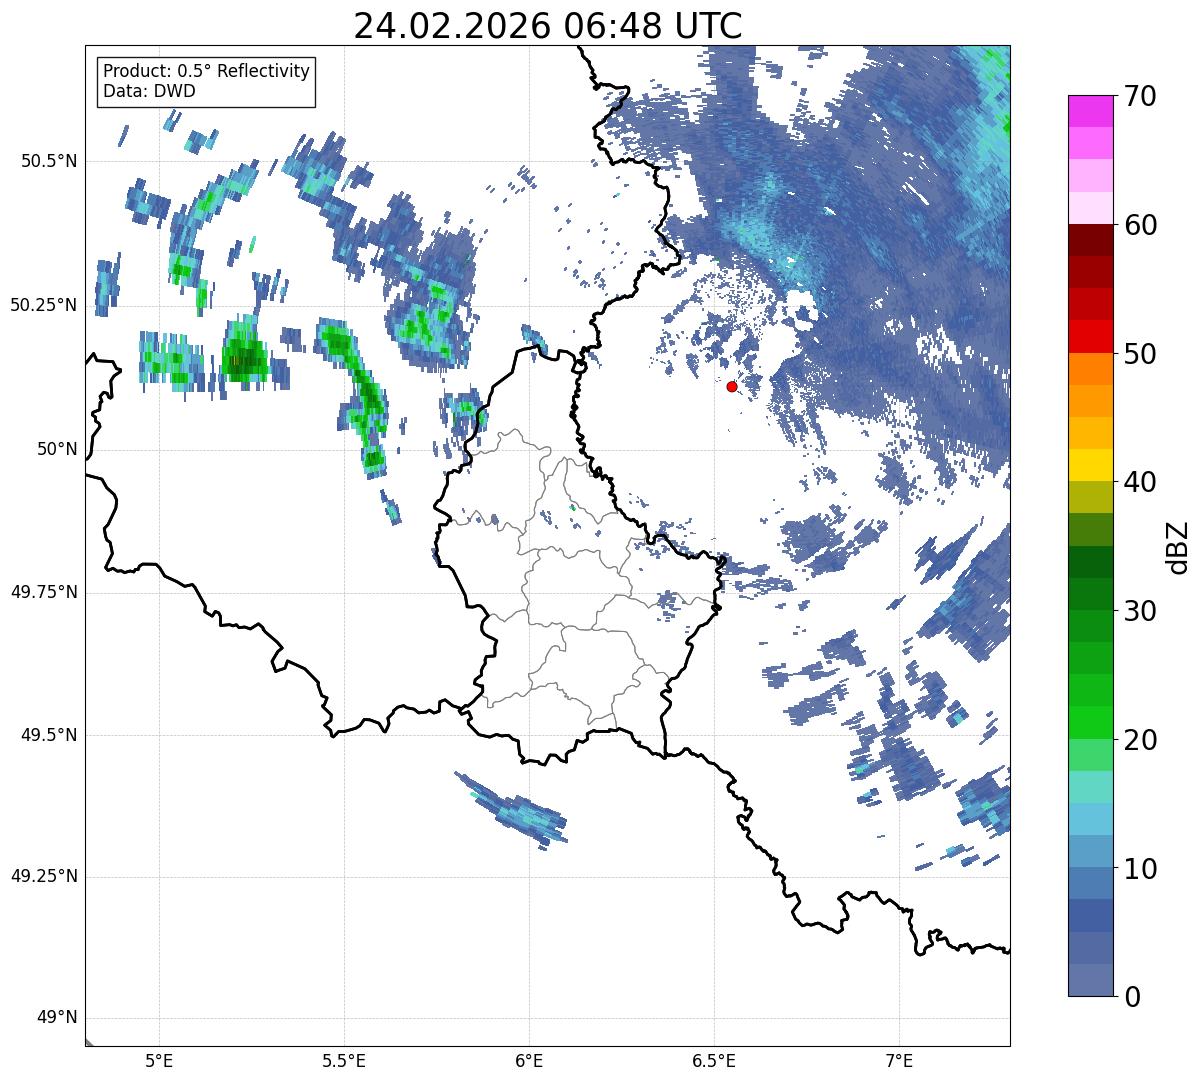The width and height of the screenshot is (1202, 1081).
Task: Click the latitude label 50.25°N
Action: [44, 305]
